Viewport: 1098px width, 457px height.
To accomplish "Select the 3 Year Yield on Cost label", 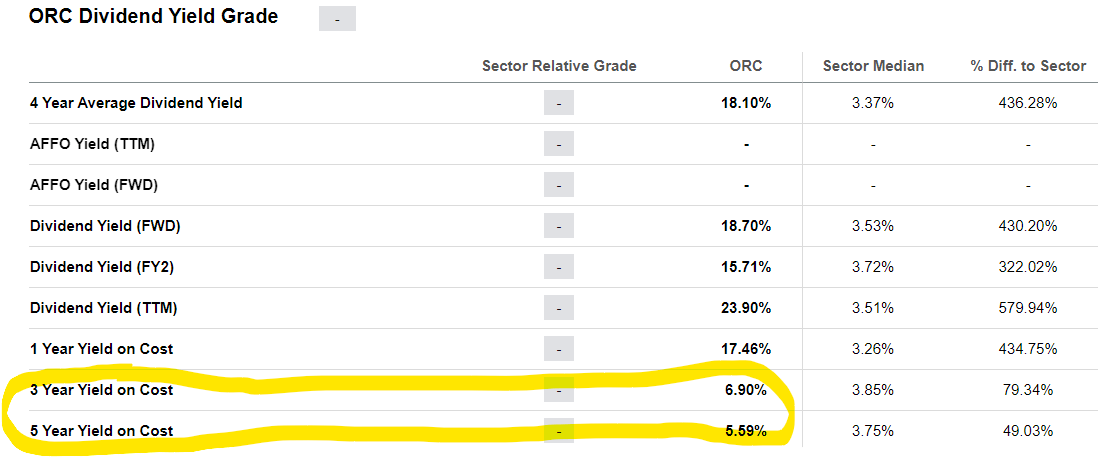I will 101,390.
